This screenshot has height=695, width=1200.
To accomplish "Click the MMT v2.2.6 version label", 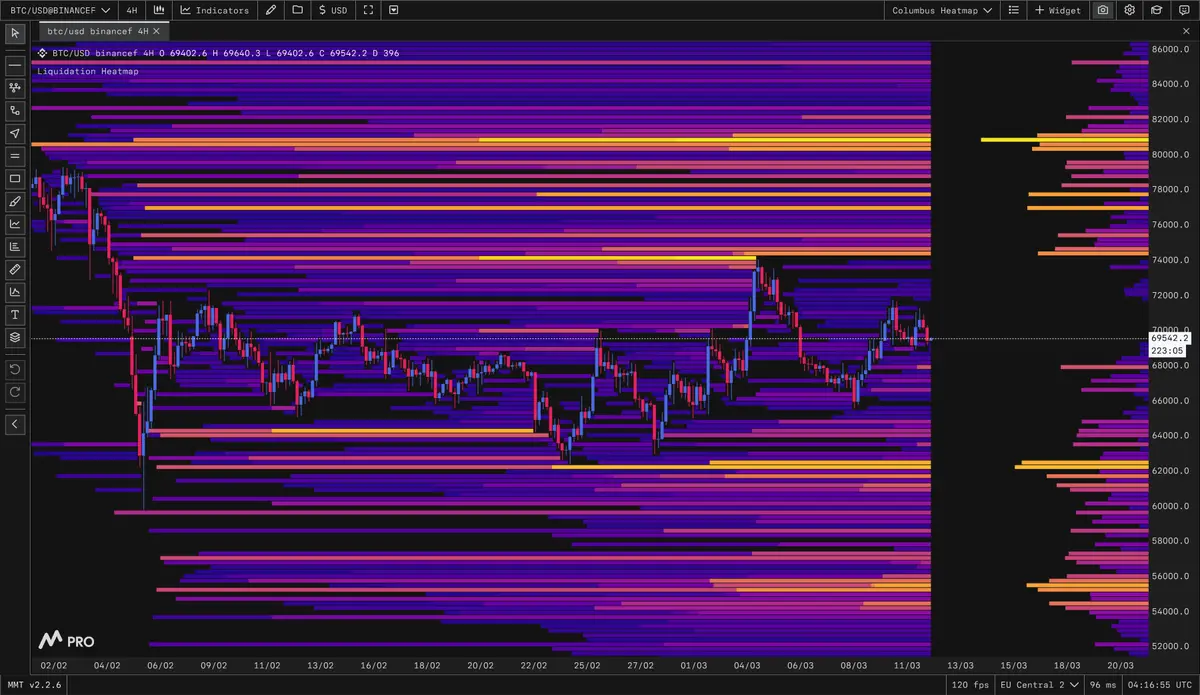I will [33, 685].
